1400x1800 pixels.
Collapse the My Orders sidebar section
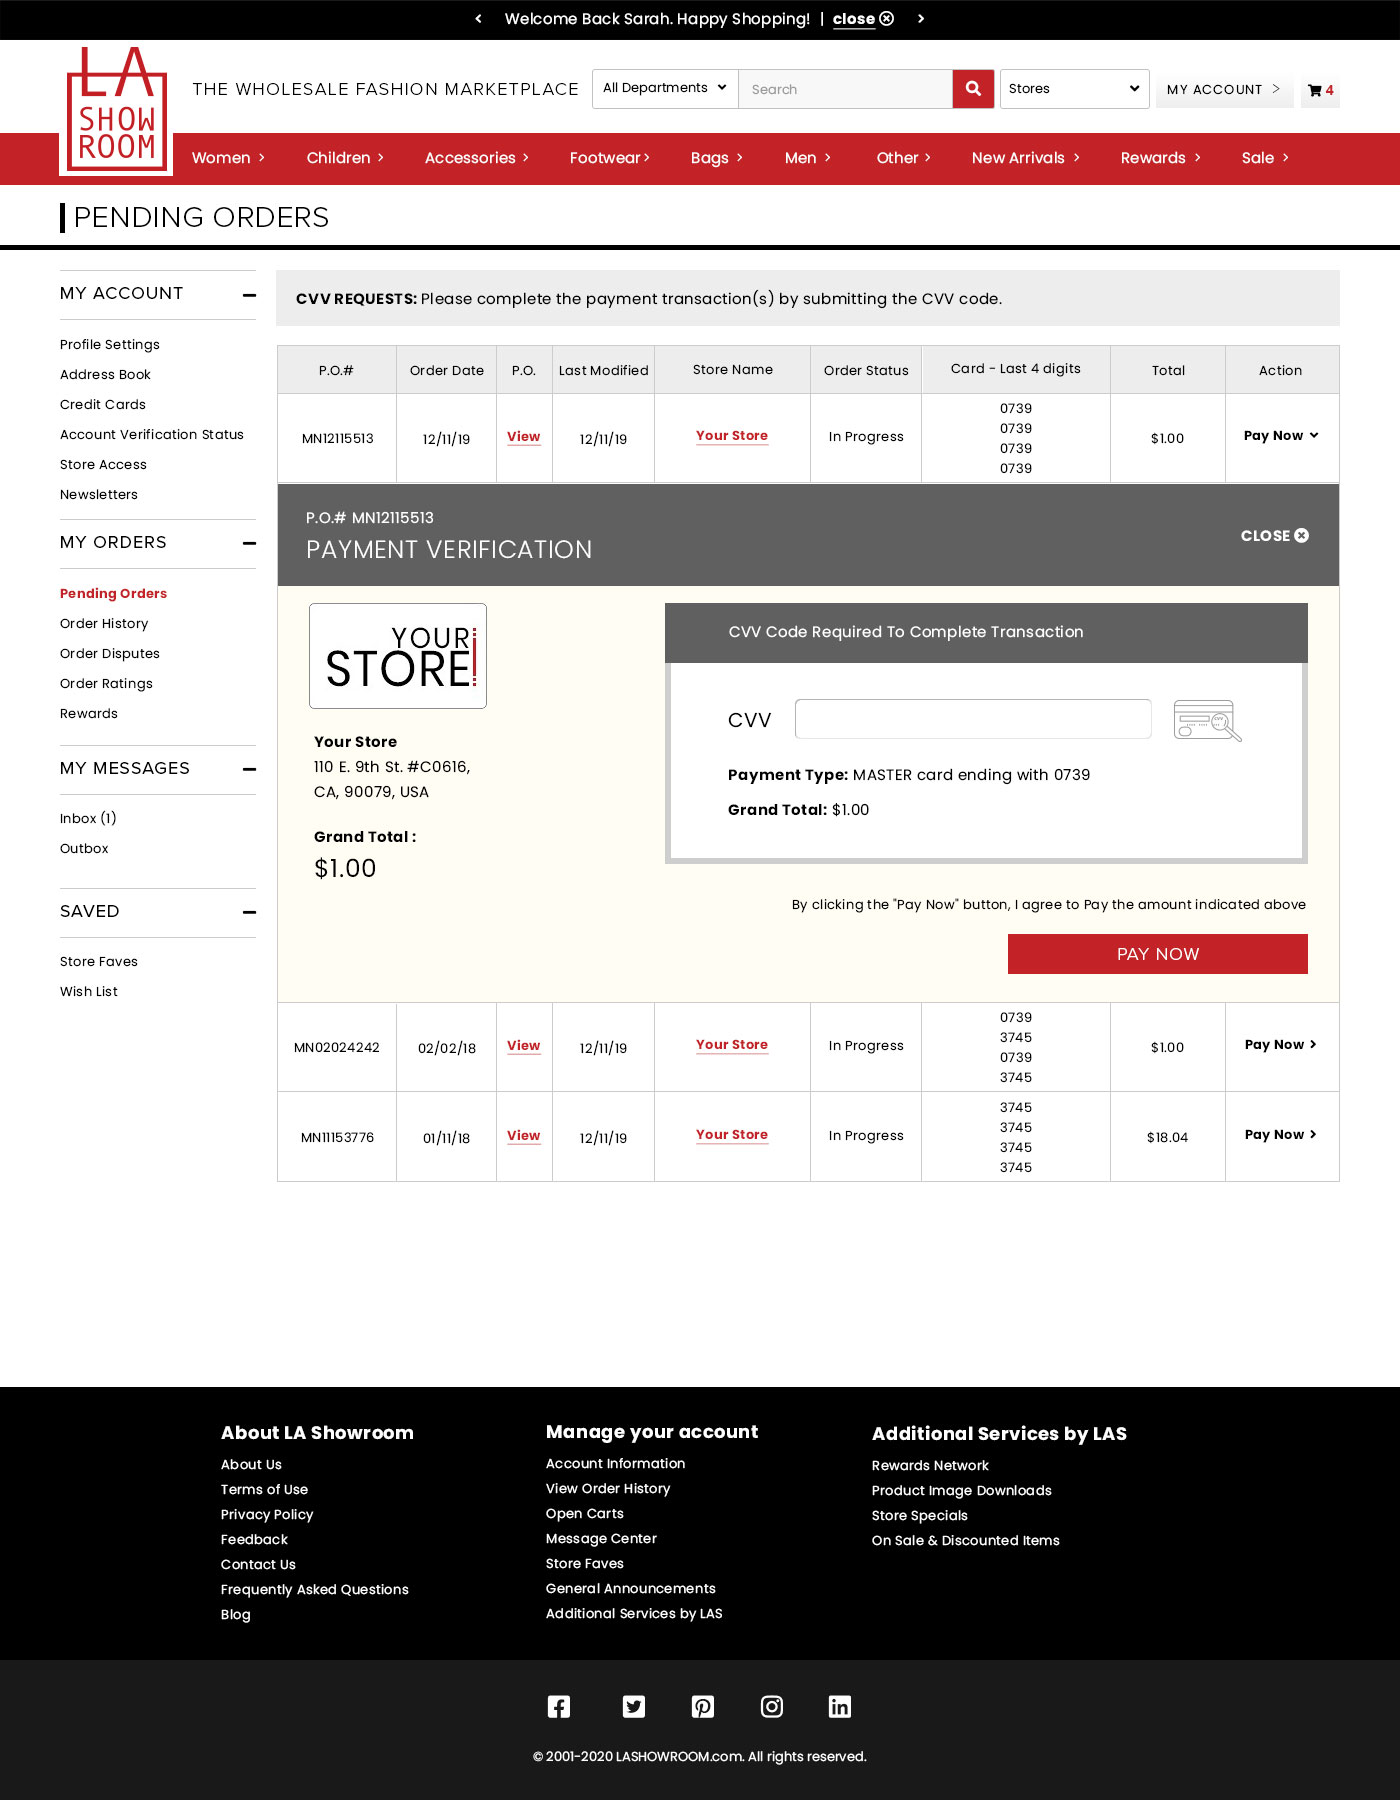click(x=249, y=543)
